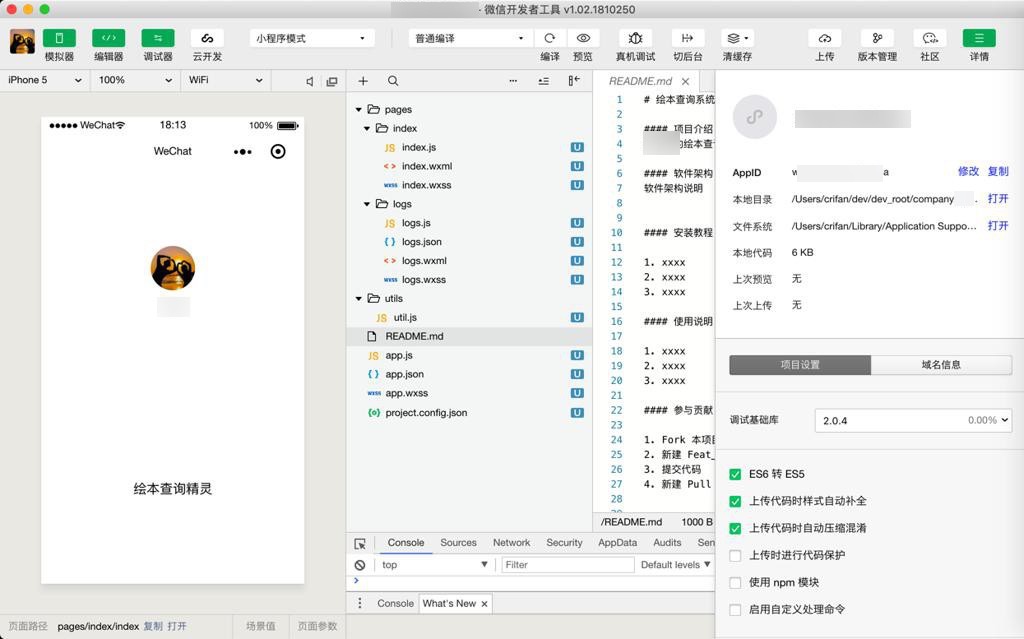
Task: Toggle 上传代码时样式自动补全 checkbox
Action: (x=735, y=501)
